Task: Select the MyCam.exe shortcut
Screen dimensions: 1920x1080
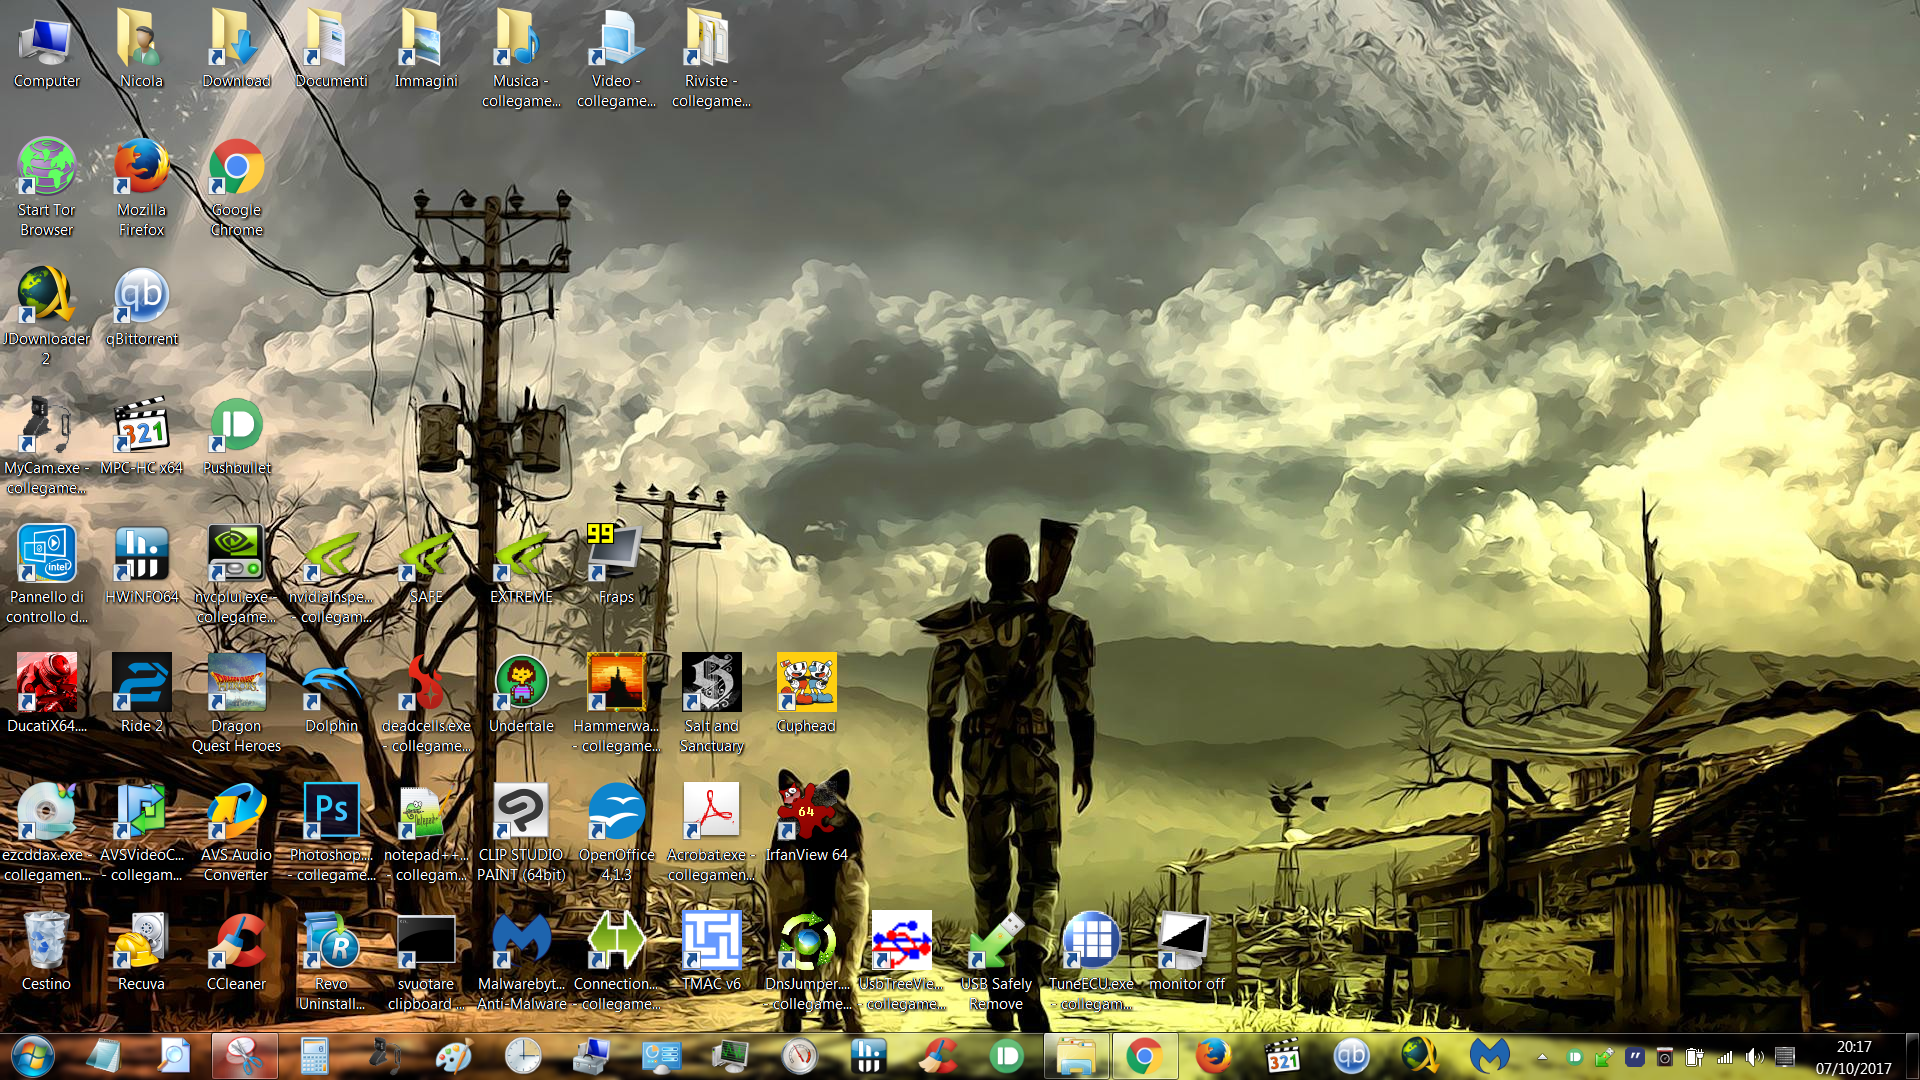Action: [46, 446]
